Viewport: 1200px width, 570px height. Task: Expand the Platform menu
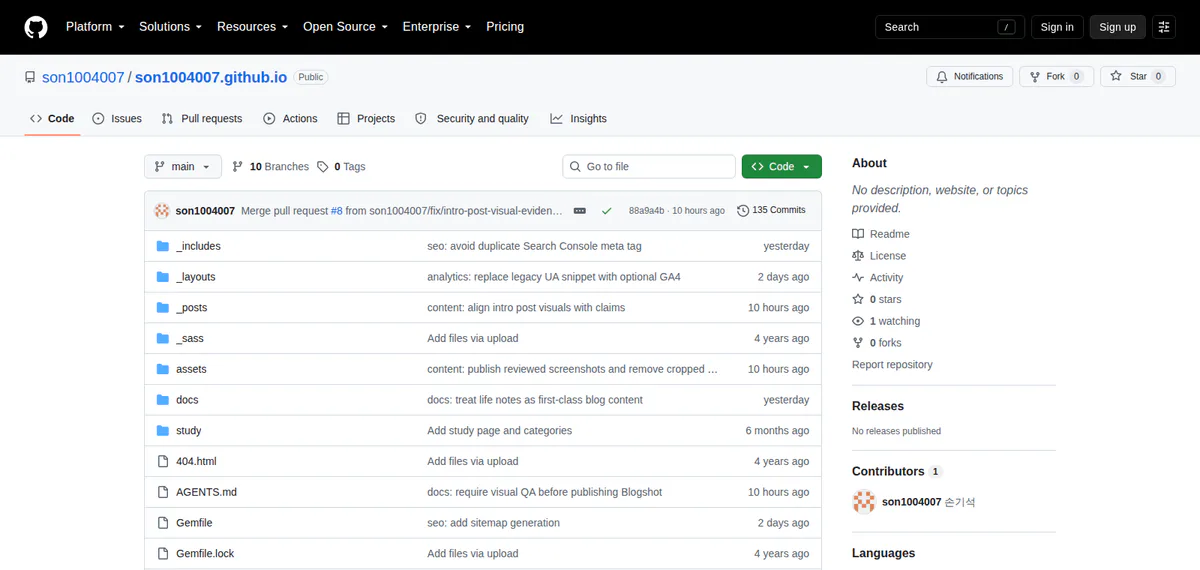pos(95,27)
